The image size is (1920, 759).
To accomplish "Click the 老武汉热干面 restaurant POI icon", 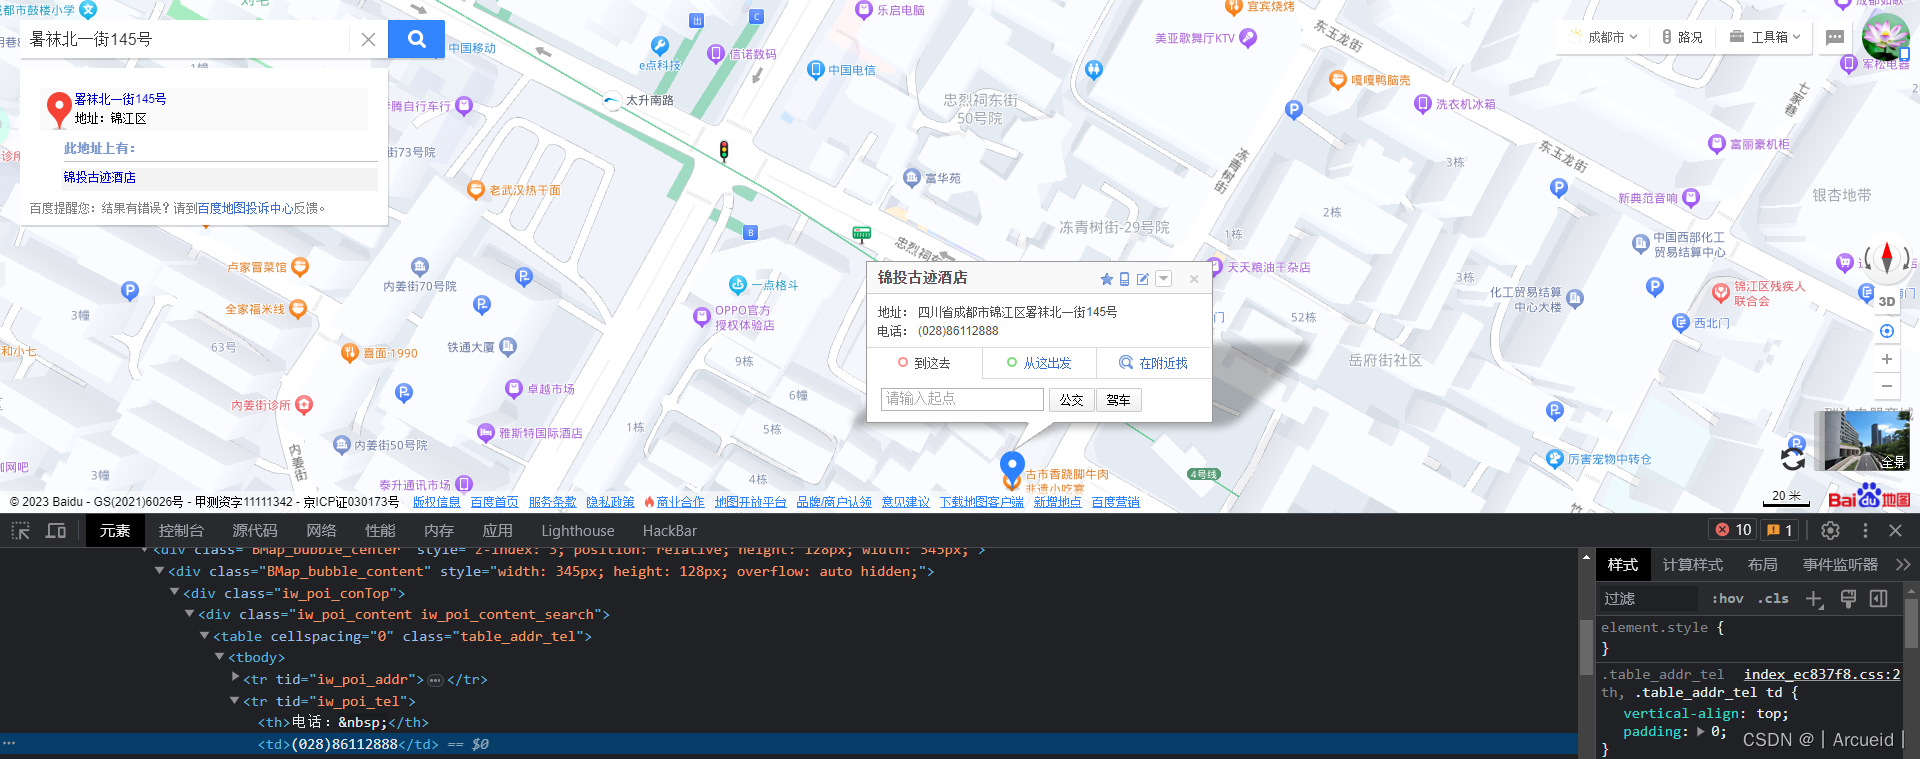I will (476, 190).
